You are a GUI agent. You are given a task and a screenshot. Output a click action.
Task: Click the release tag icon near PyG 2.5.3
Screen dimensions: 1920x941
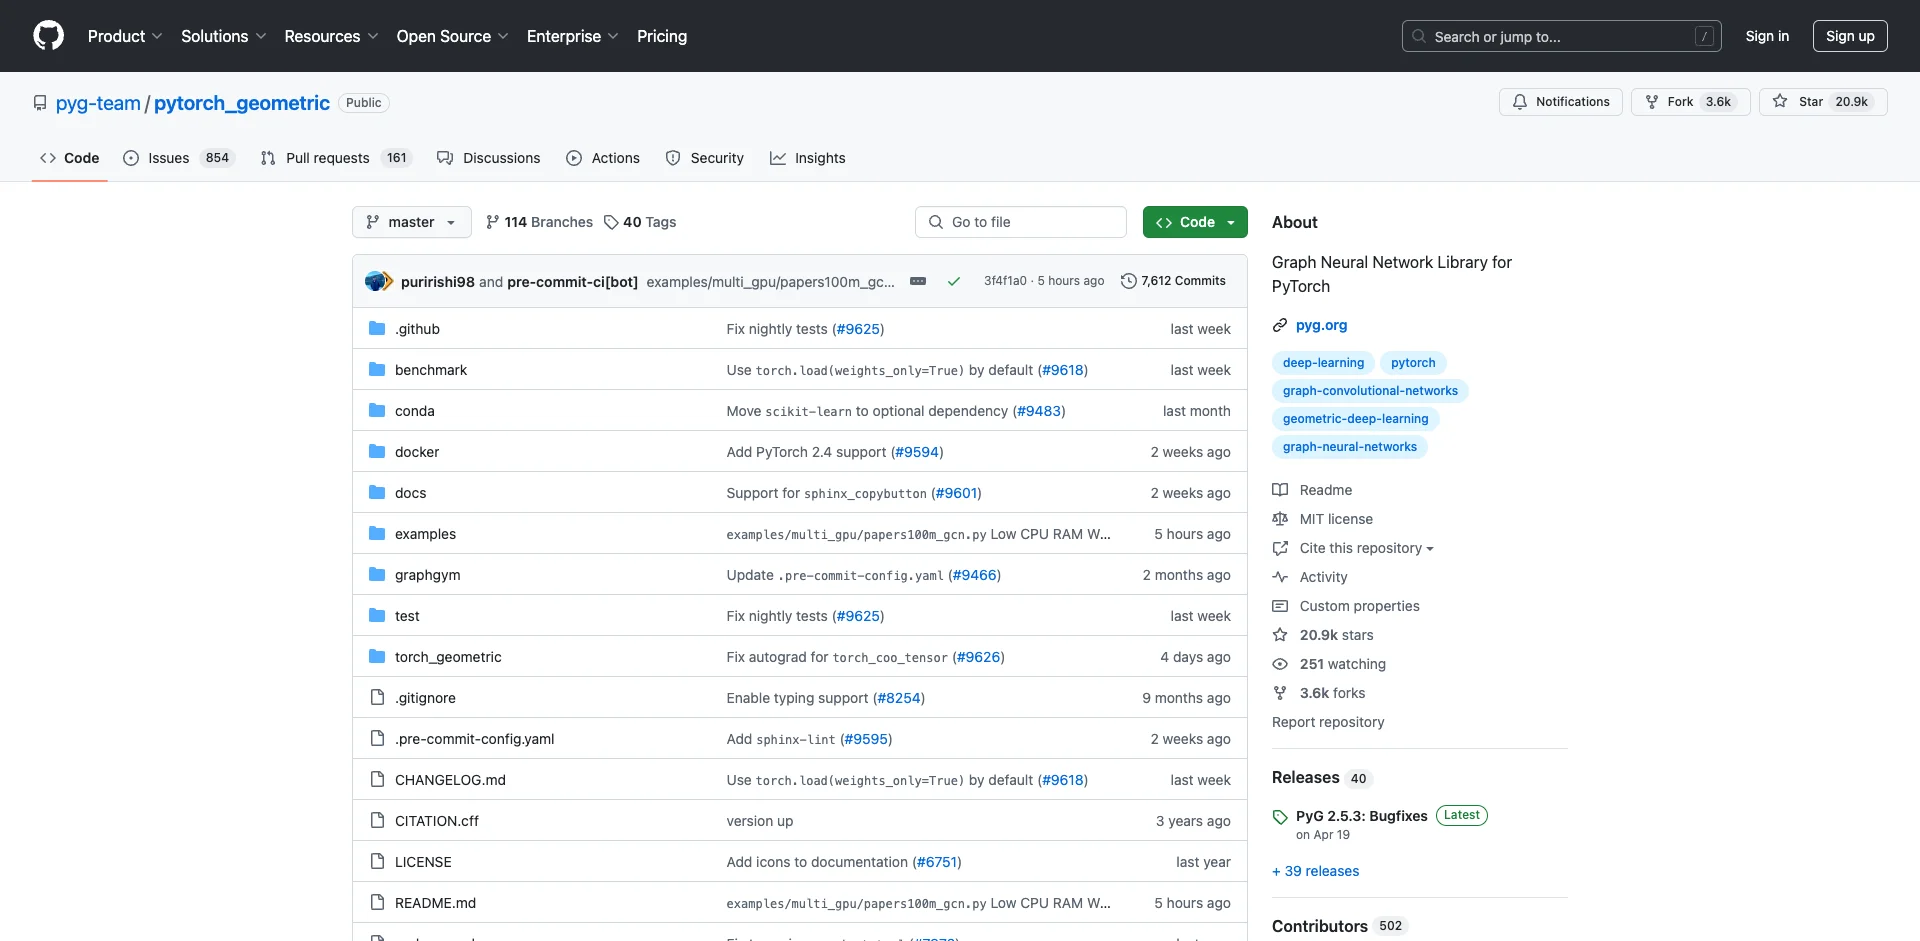point(1280,817)
